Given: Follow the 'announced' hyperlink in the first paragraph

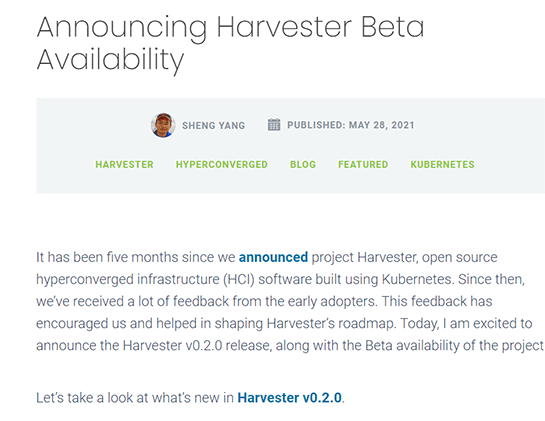Looking at the screenshot, I should 273,257.
